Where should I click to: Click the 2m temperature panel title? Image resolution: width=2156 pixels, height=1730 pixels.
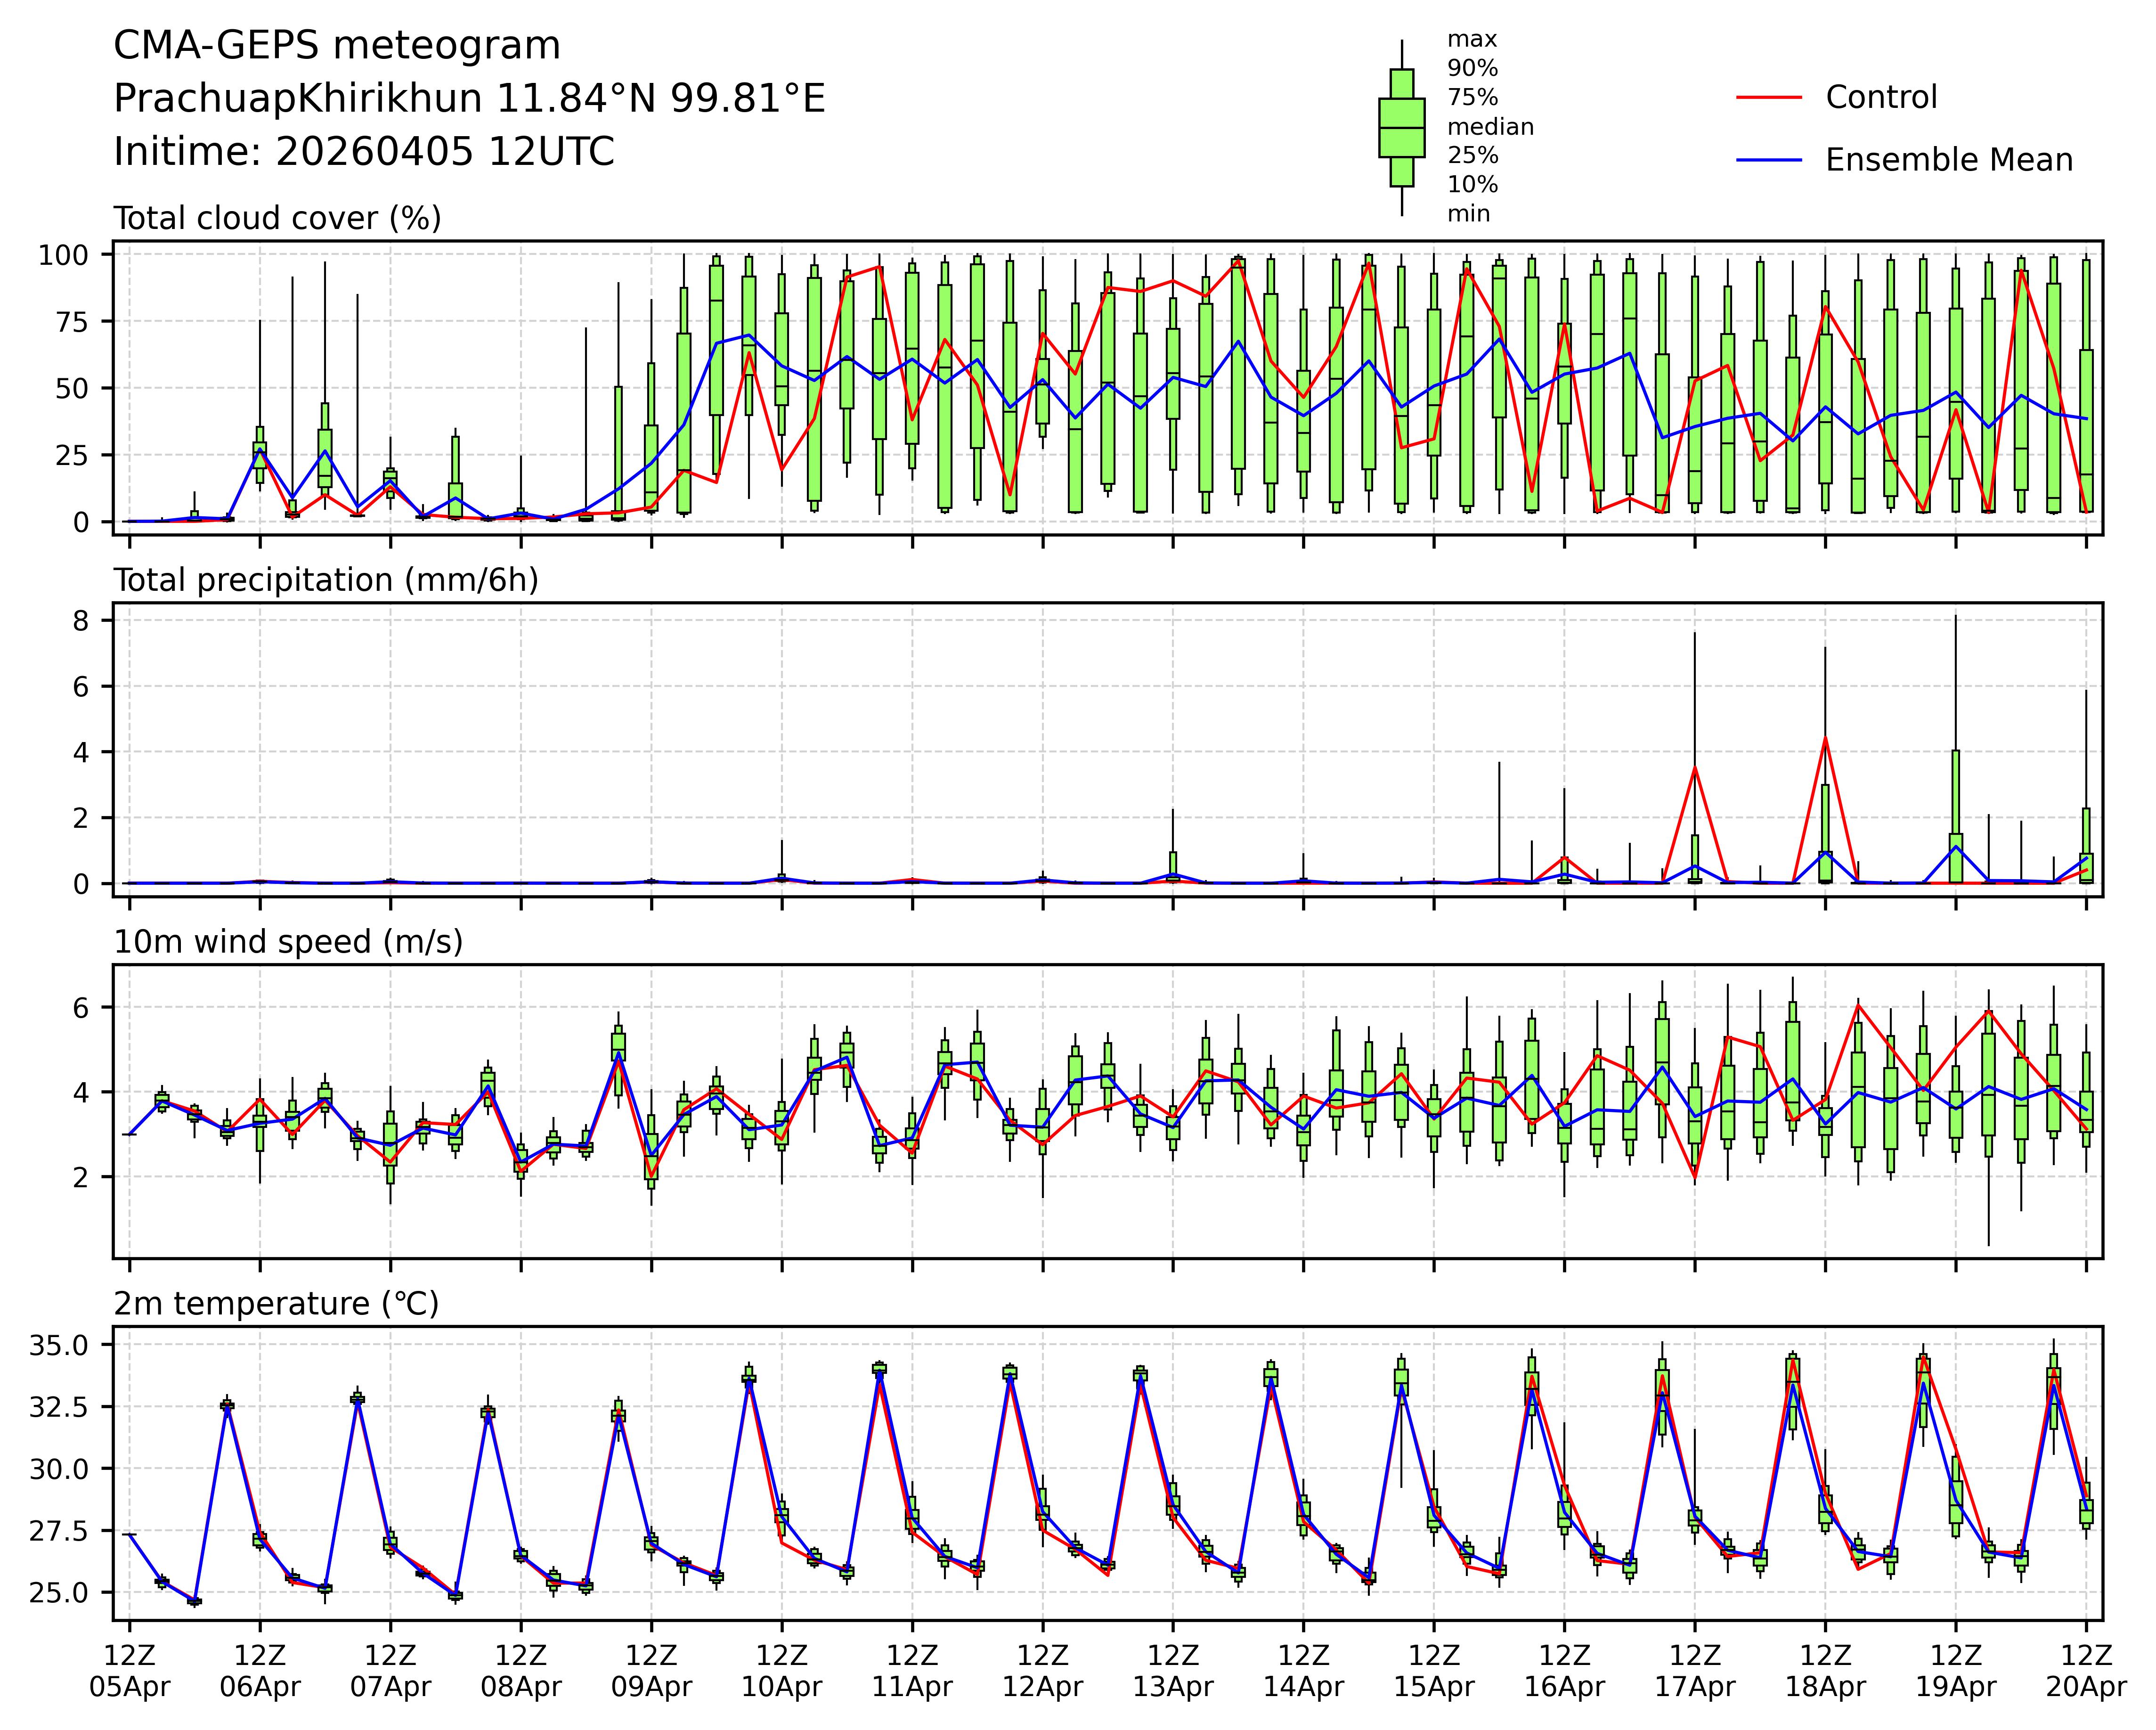(x=276, y=1304)
